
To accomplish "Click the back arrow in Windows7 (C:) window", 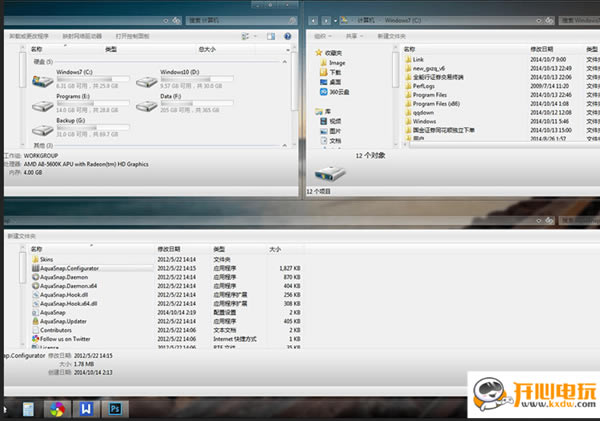I will (x=313, y=20).
